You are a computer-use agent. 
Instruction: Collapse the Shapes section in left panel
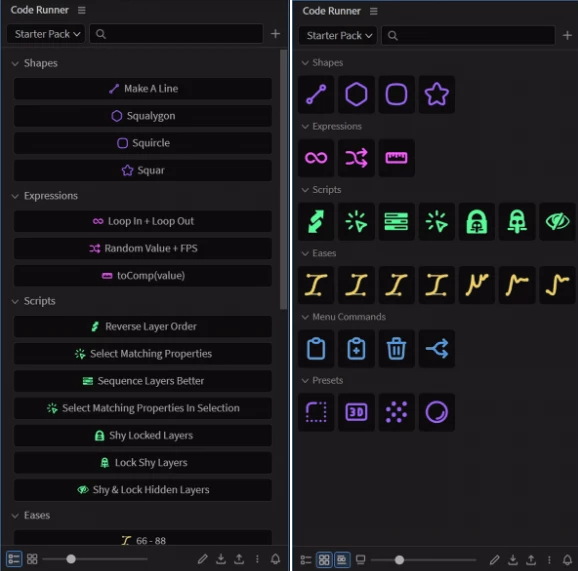tap(15, 63)
